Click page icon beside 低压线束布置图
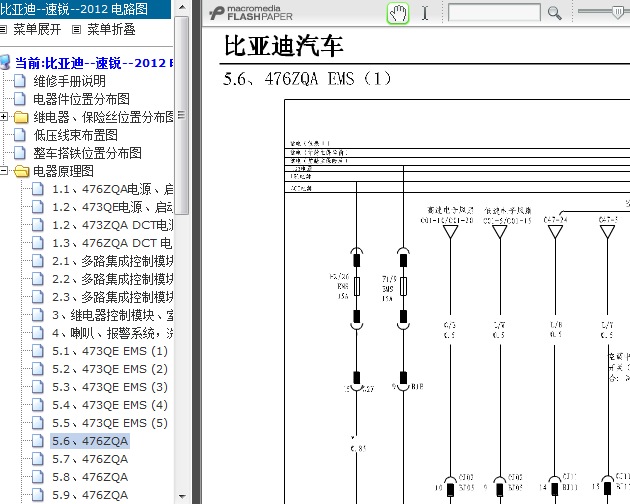The height and width of the screenshot is (504, 630). point(20,135)
